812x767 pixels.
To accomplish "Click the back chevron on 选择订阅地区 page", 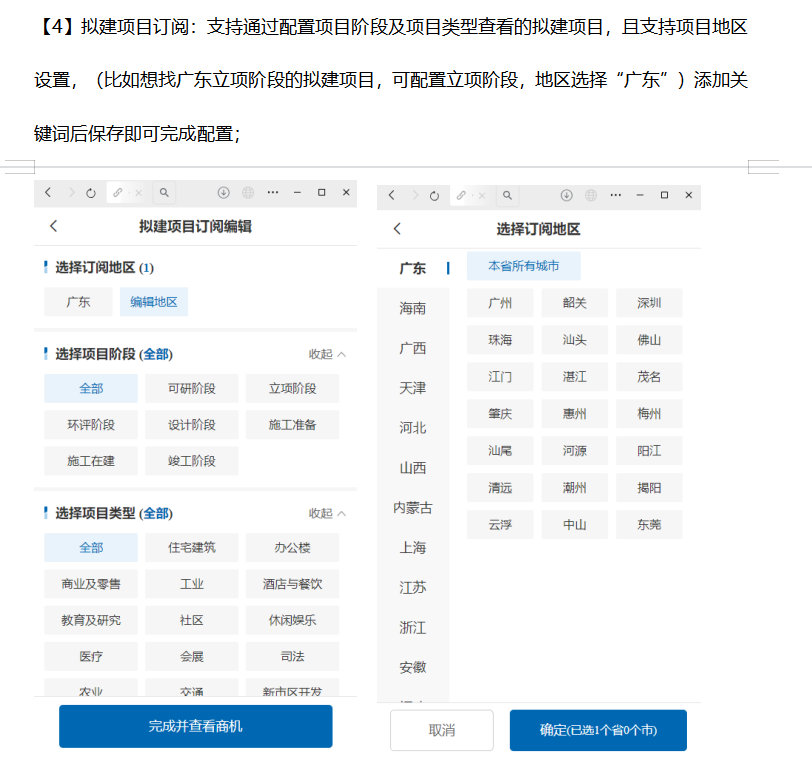I will click(x=397, y=227).
